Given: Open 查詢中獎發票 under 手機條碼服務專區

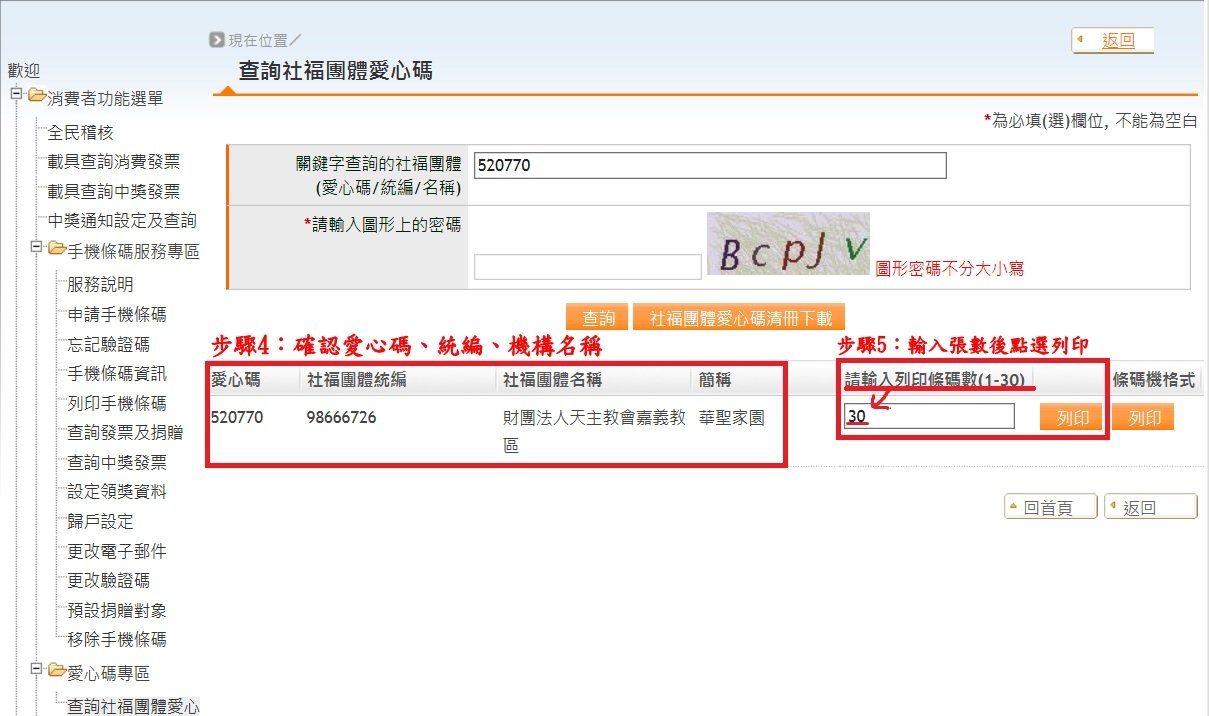Looking at the screenshot, I should (117, 462).
